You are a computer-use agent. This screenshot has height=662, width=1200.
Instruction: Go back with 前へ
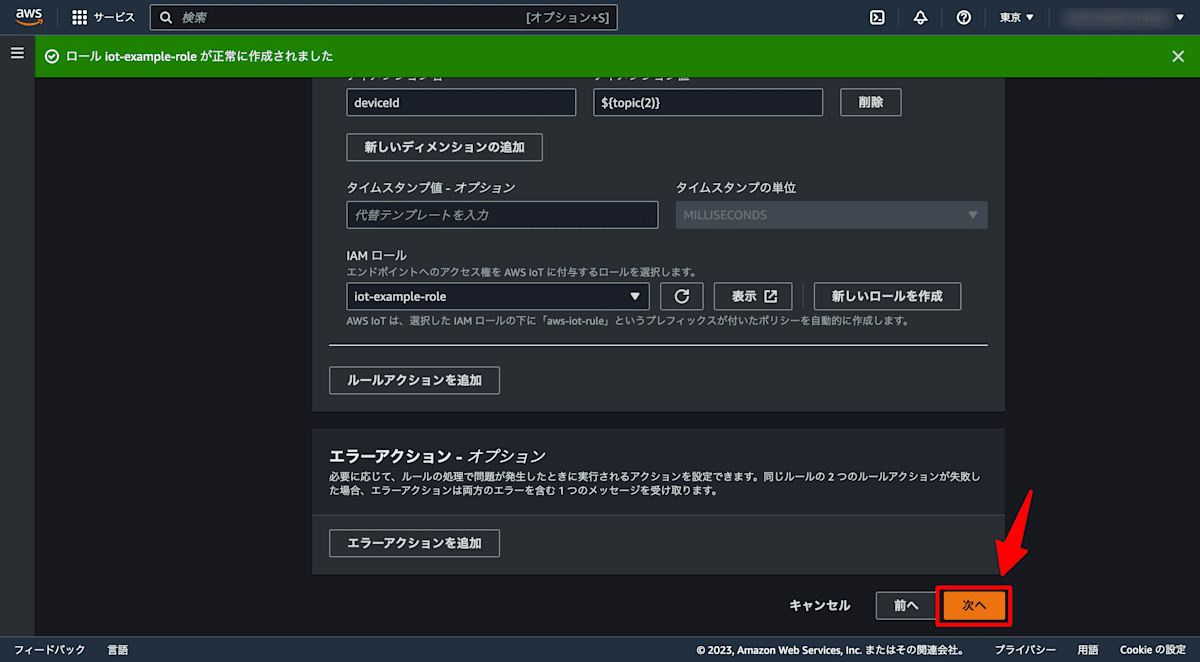906,606
